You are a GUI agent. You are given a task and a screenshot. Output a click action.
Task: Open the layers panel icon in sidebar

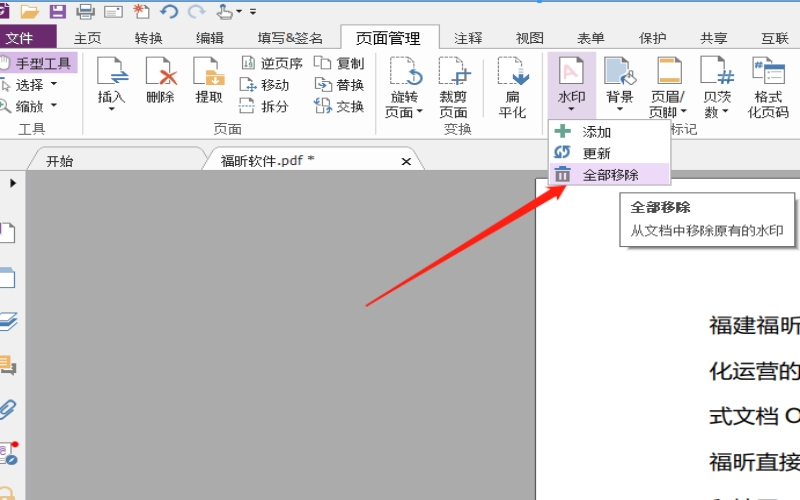pos(8,322)
